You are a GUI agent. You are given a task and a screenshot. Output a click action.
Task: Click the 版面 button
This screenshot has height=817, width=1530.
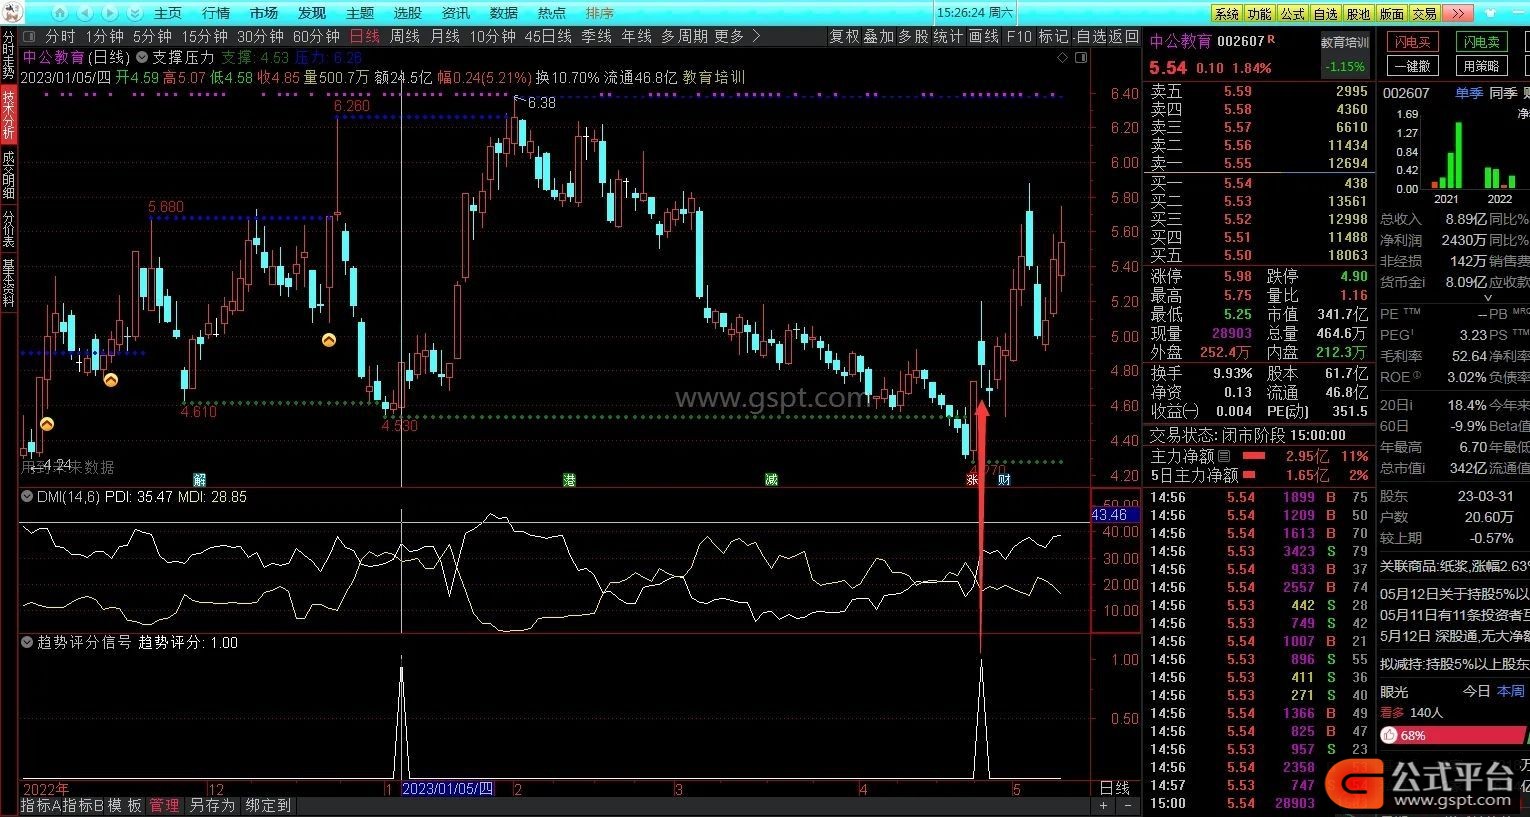(1391, 14)
